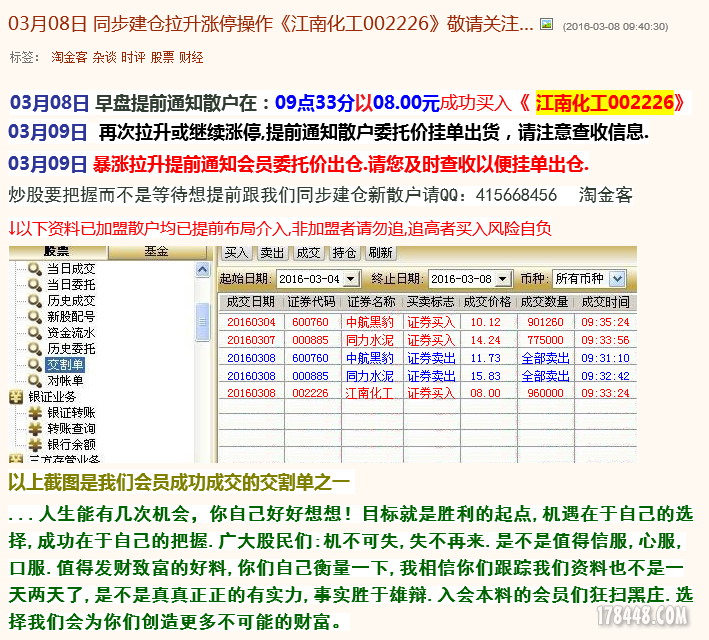Click the yen icon beside 转账查询
This screenshot has width=709, height=640.
coord(35,428)
